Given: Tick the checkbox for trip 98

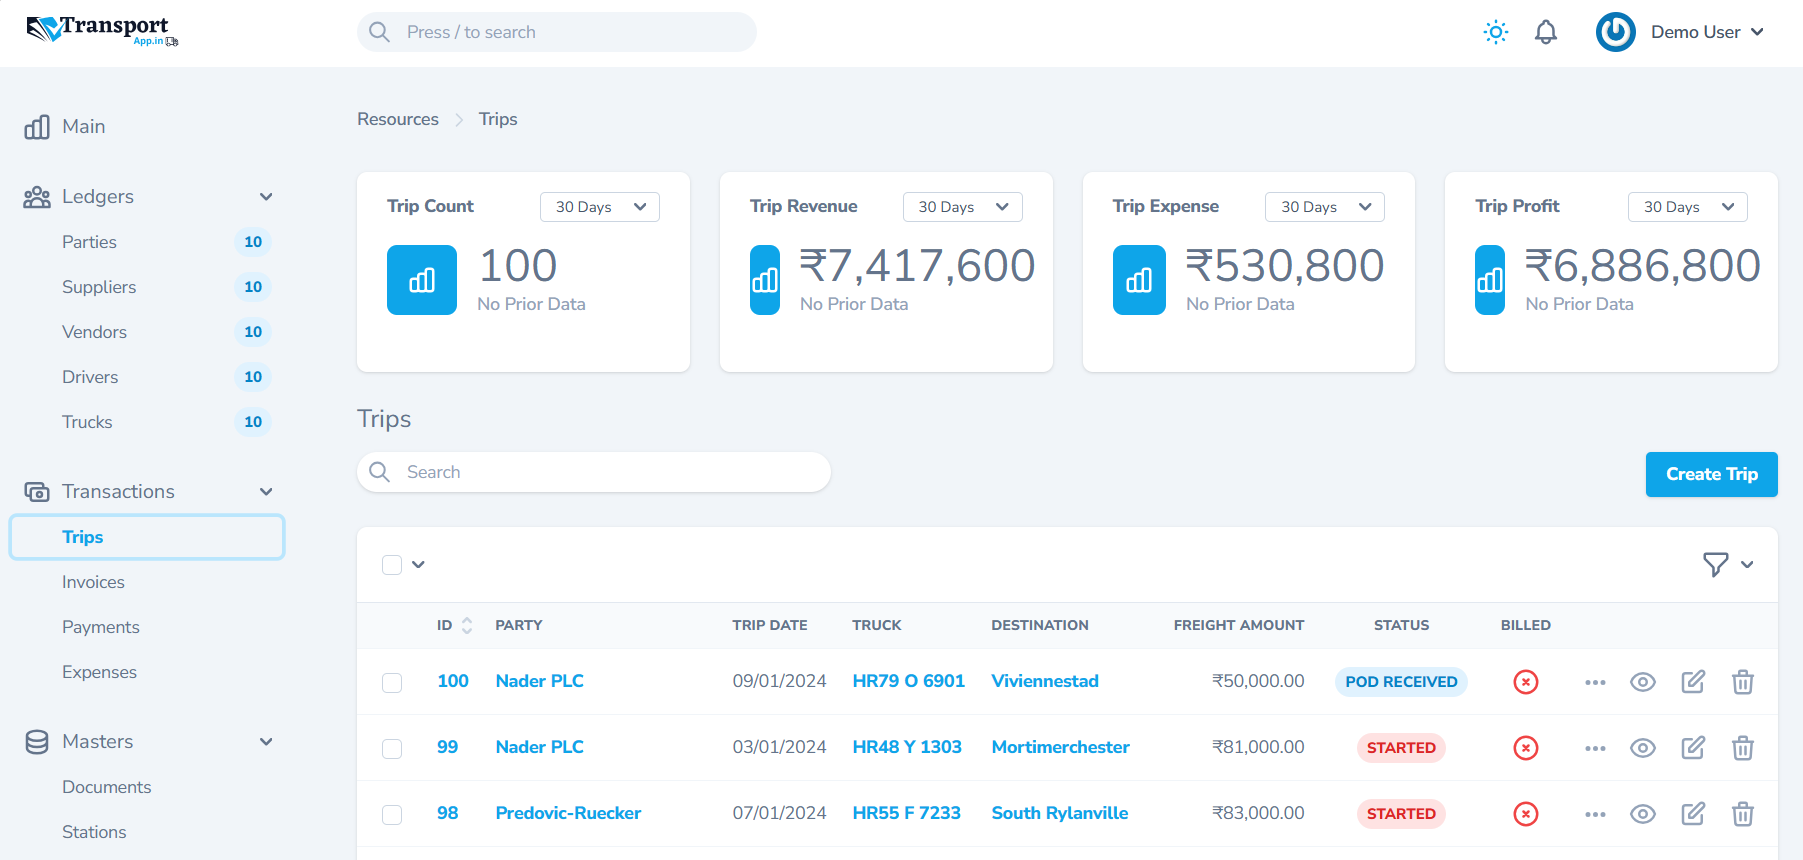Looking at the screenshot, I should [x=392, y=814].
